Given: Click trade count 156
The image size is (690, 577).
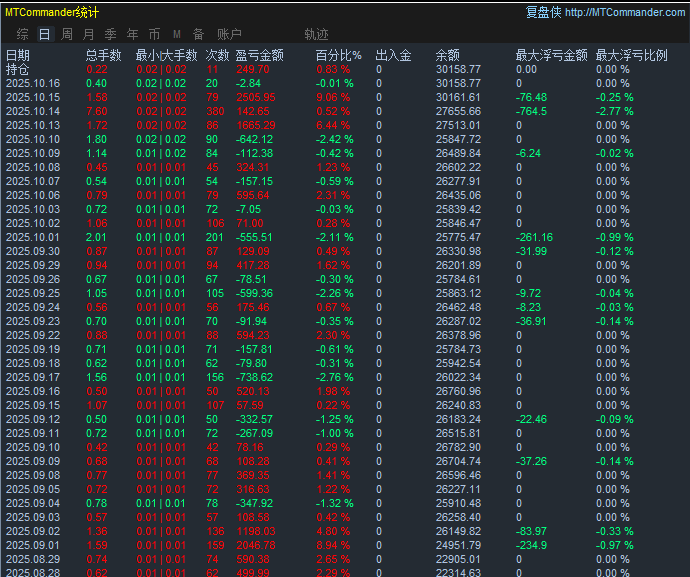Looking at the screenshot, I should point(215,378).
